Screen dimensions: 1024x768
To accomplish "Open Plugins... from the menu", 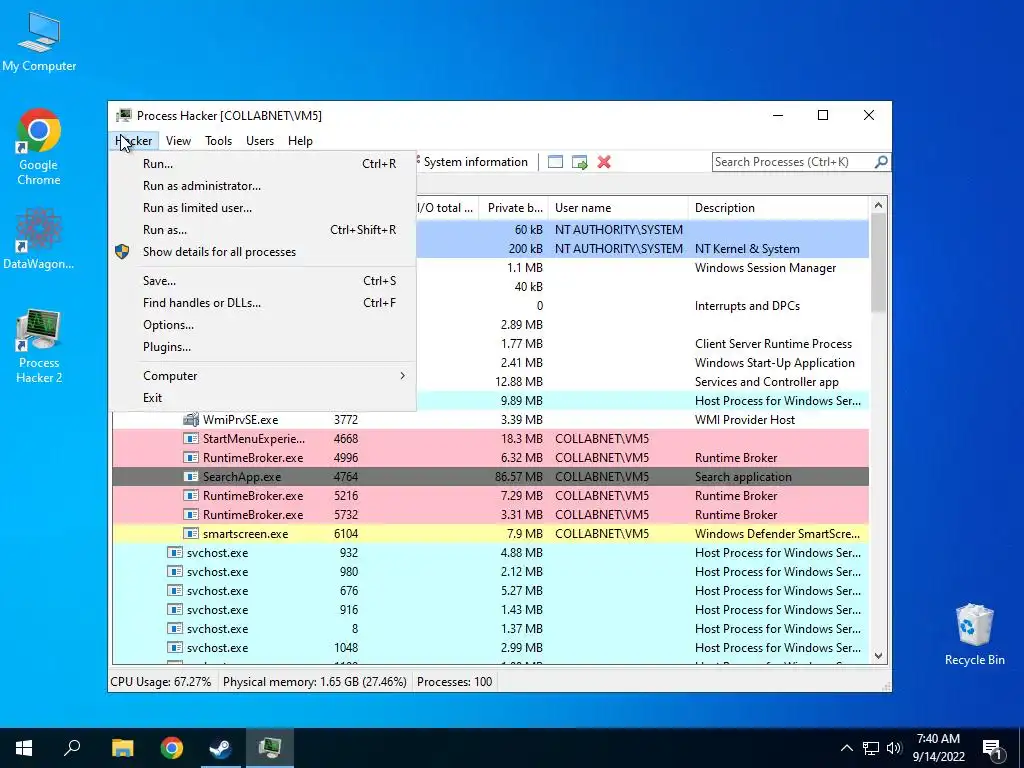I will click(x=264, y=347).
